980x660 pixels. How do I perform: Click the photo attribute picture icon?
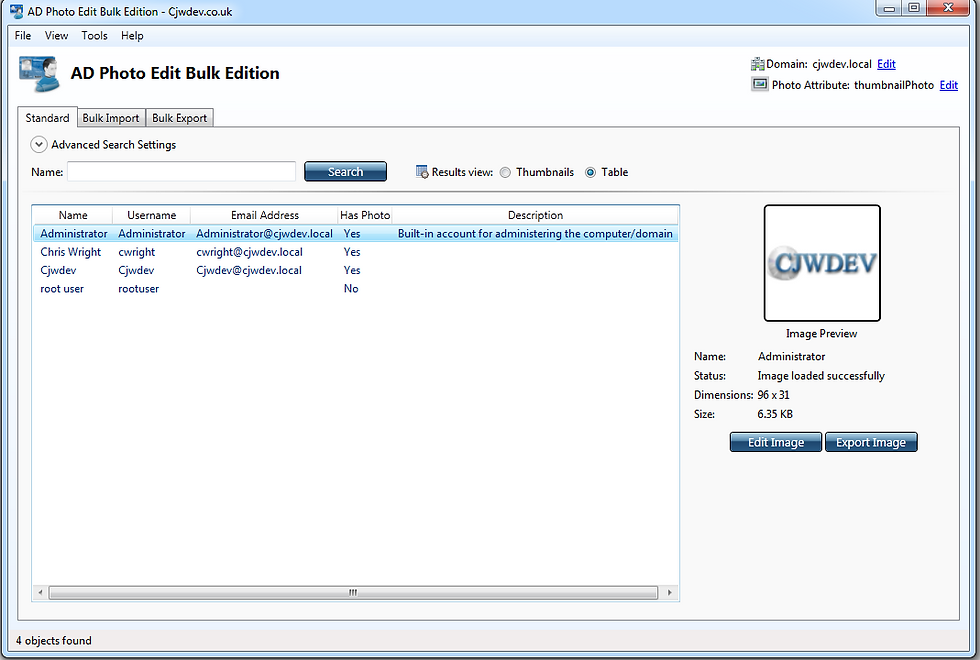click(759, 84)
